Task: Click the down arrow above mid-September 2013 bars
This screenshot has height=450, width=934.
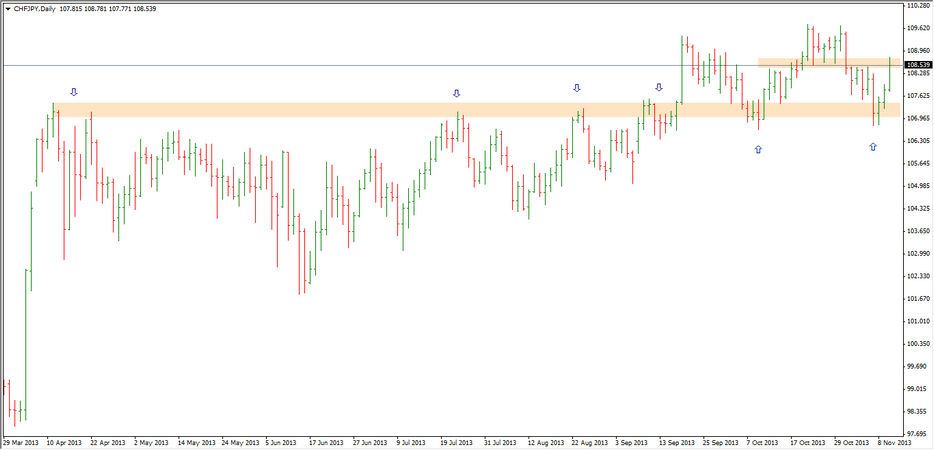Action: point(658,88)
